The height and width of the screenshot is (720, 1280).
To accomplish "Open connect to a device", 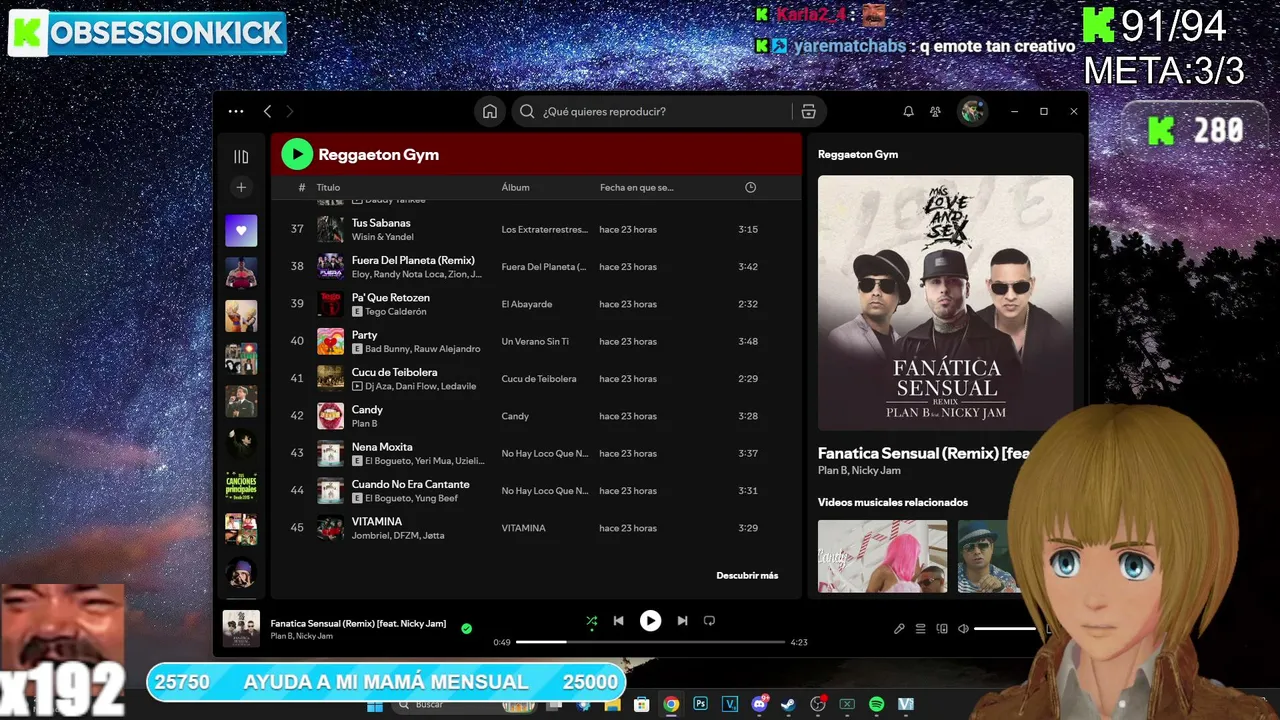I will click(x=942, y=629).
